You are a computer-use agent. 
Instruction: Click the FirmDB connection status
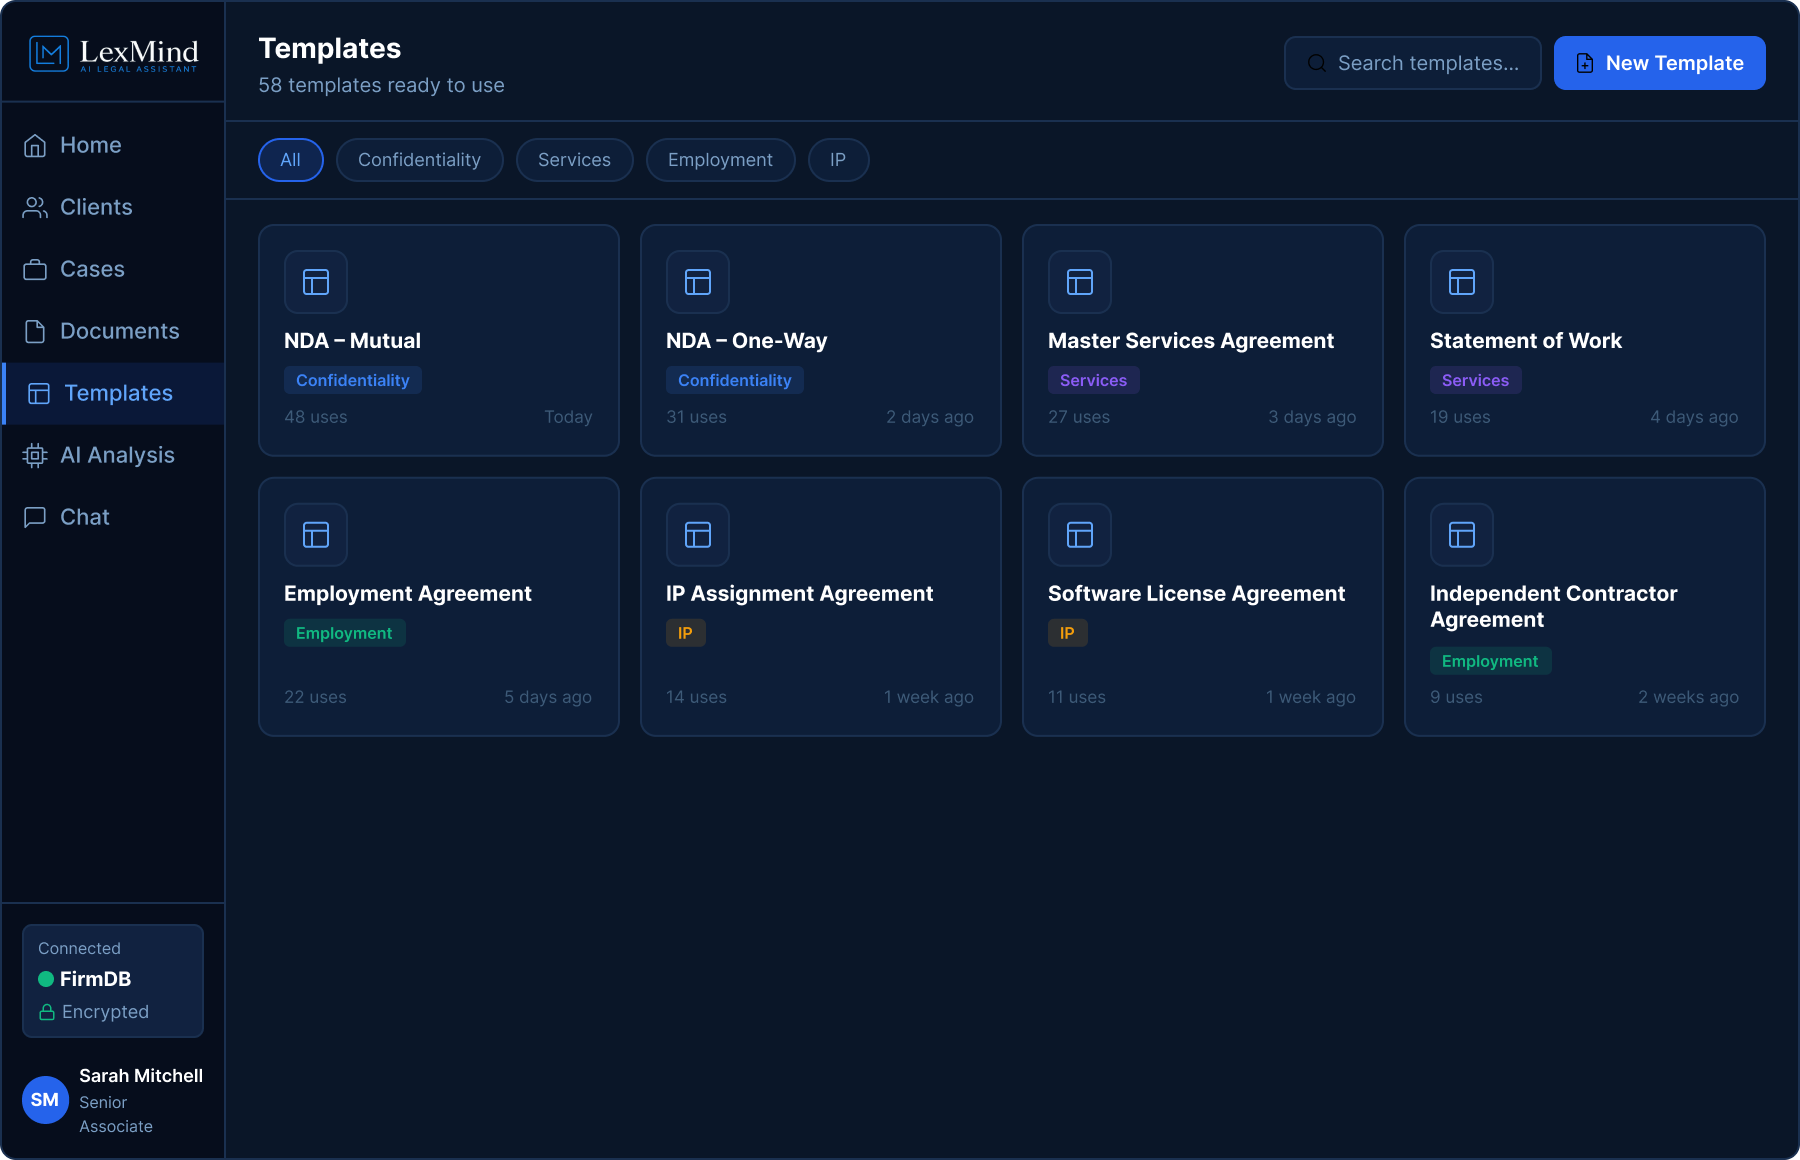click(x=113, y=981)
